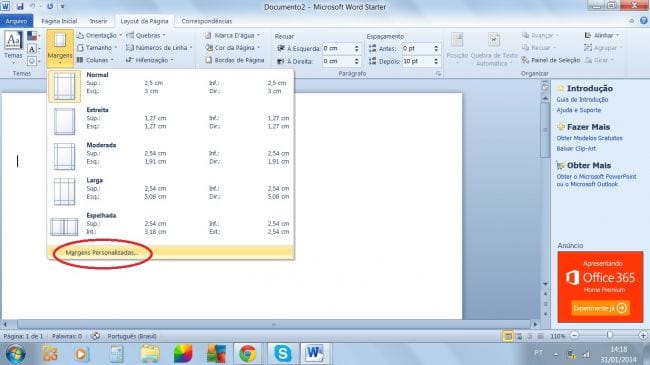
Task: Click the Baixar Clip-Art link
Action: point(576,148)
